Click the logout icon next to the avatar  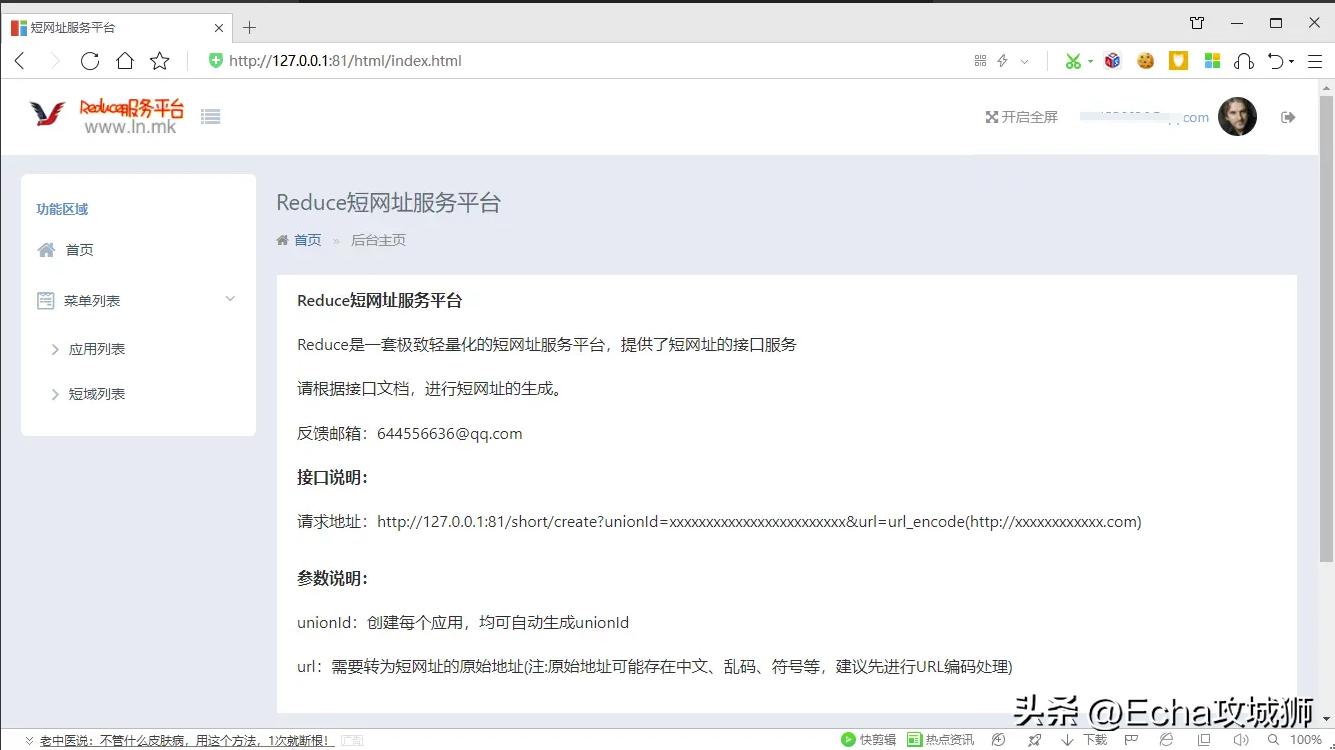tap(1288, 117)
